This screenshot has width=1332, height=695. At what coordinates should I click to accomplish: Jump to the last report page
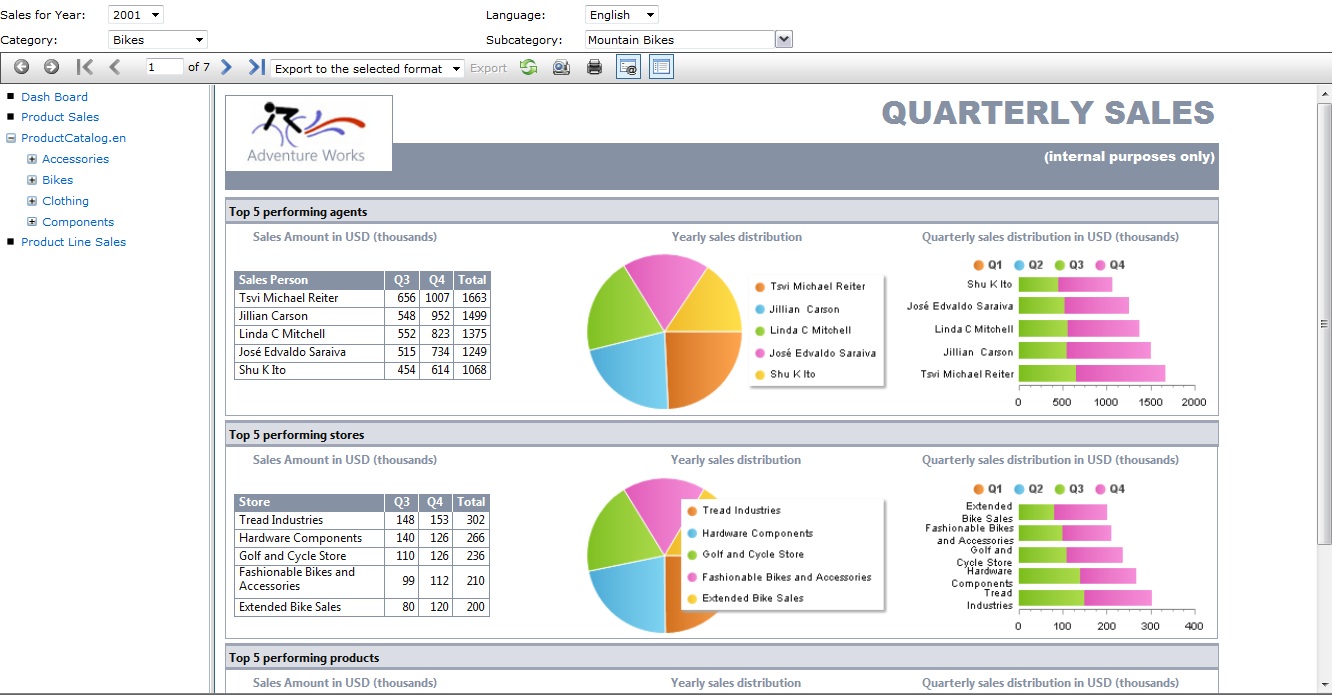[x=257, y=67]
